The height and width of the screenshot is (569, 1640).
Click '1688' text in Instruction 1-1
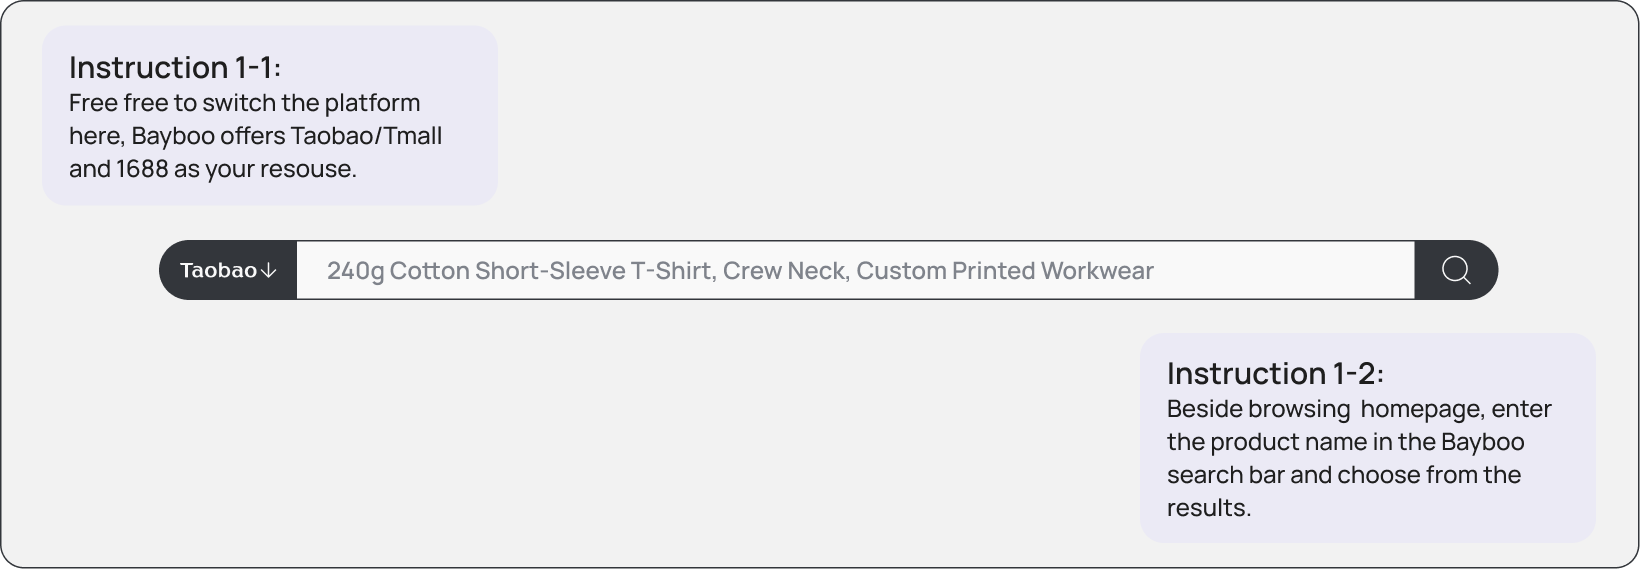click(142, 169)
